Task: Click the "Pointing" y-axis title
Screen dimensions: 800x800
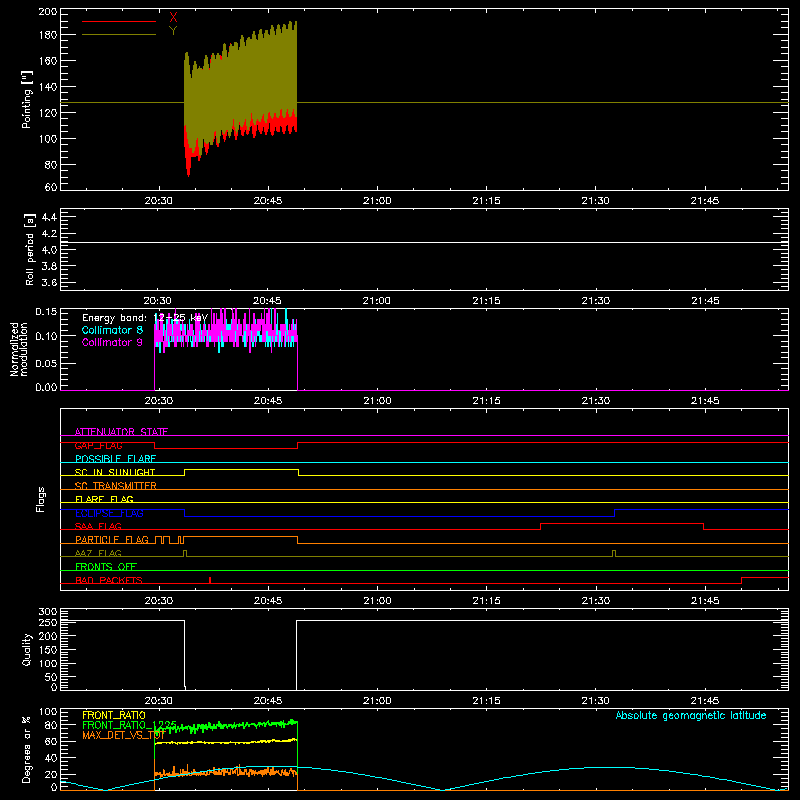Action: click(x=27, y=99)
